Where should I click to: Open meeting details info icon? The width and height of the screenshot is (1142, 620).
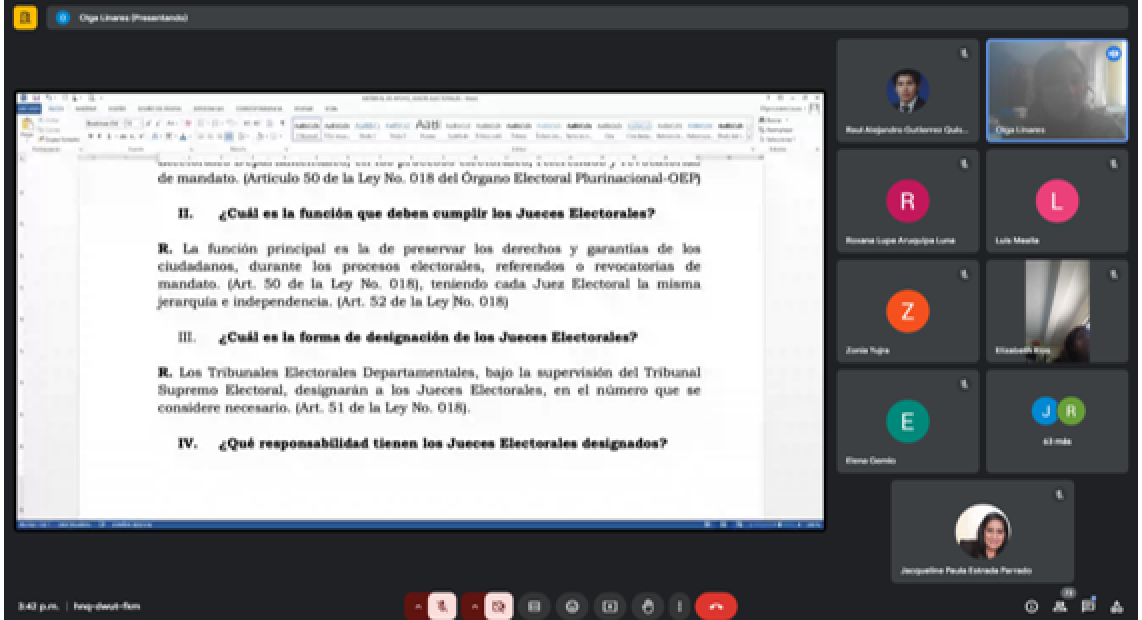1032,605
